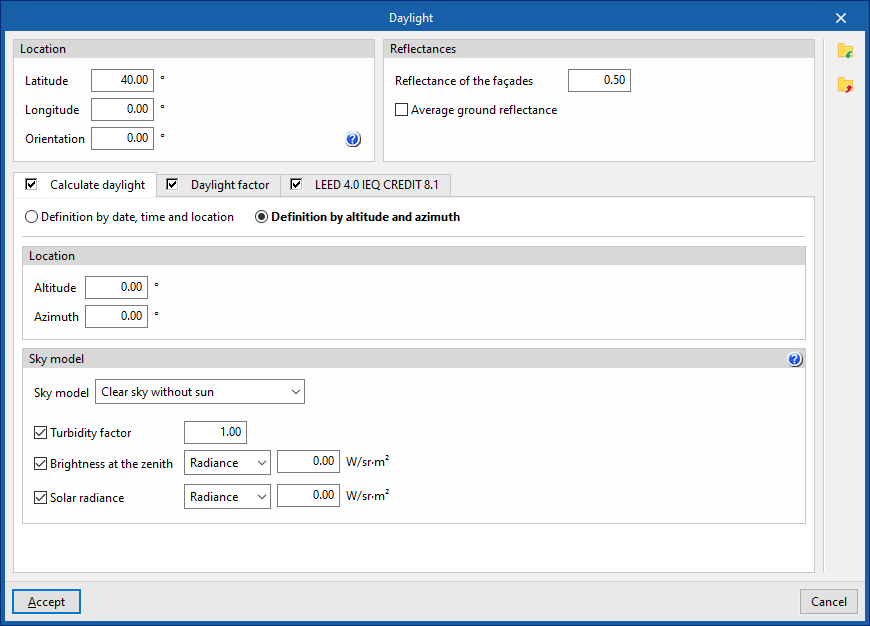Screen dimensions: 870x626
Task: Click Reflectance of the façades field
Action: [x=599, y=80]
